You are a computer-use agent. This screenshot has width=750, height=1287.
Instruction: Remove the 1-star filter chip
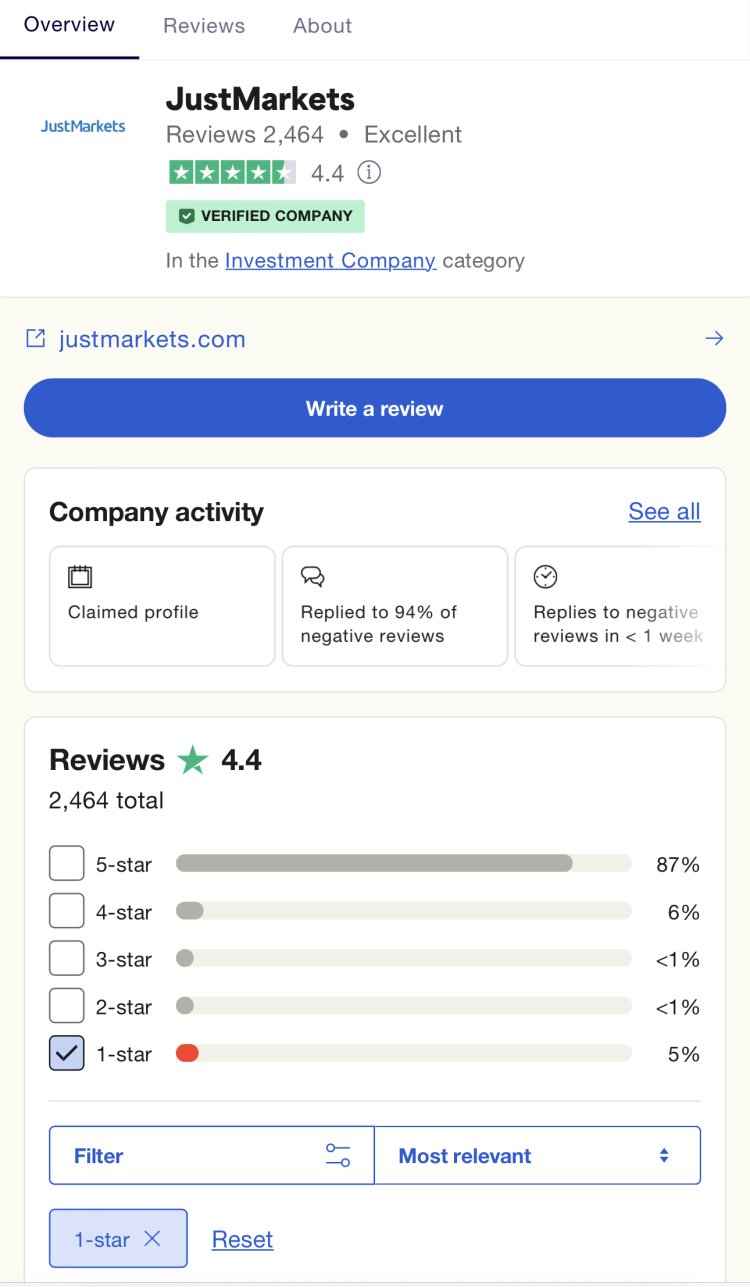[x=152, y=1238]
